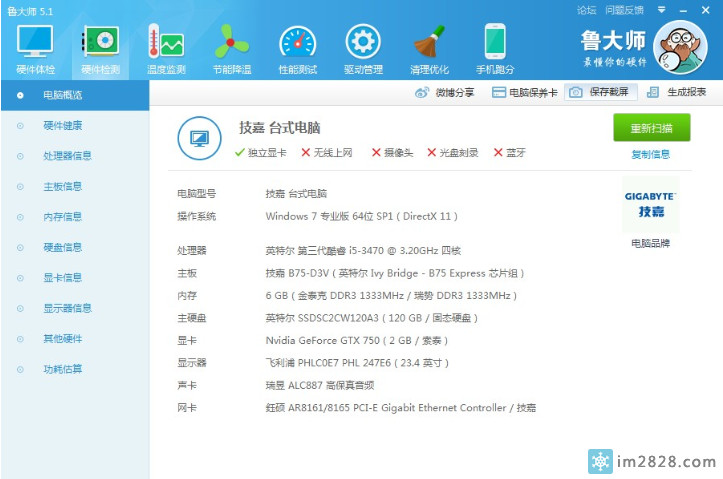Go to 显卡信息 in the sidebar
The height and width of the screenshot is (479, 723).
(x=62, y=277)
